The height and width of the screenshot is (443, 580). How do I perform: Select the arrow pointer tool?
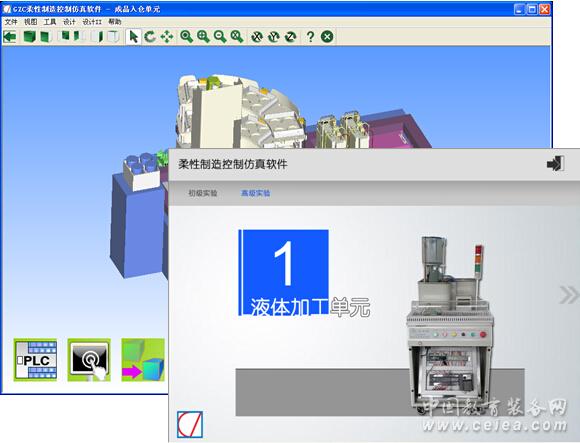point(134,37)
